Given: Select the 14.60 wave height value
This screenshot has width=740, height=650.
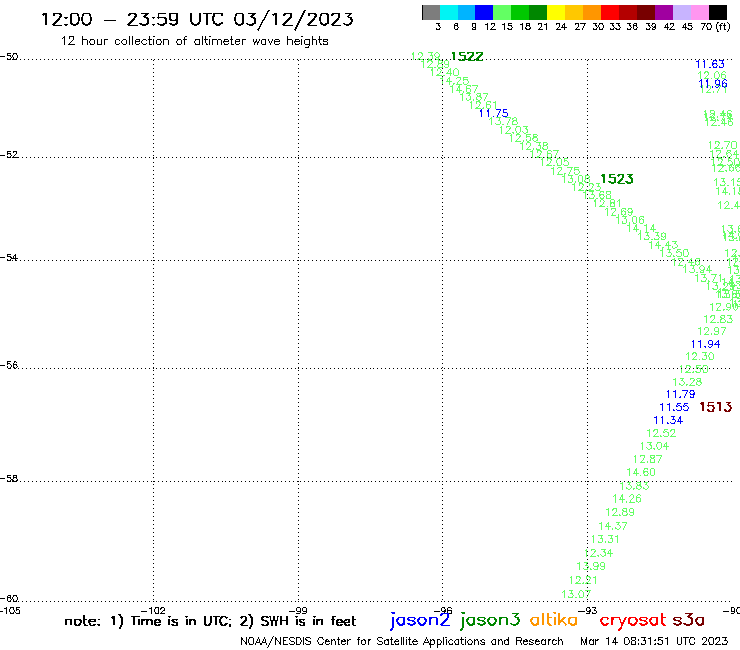Looking at the screenshot, I should (641, 472).
